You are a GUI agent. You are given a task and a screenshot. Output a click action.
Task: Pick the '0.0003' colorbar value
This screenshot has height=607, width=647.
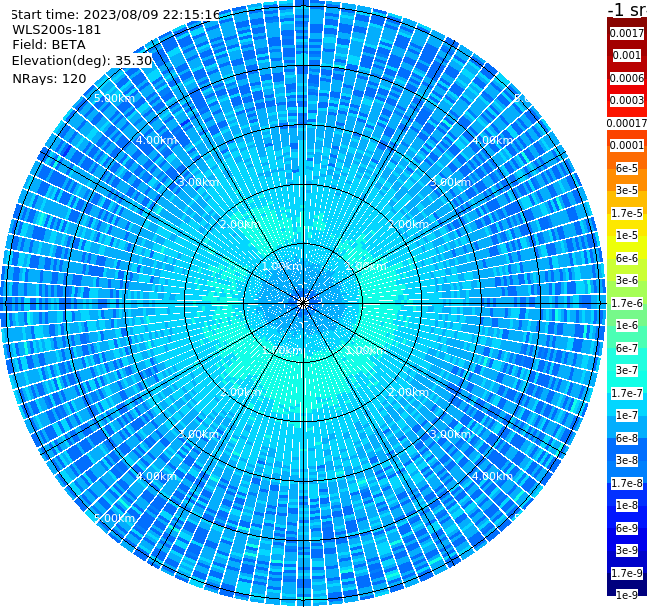tap(627, 100)
